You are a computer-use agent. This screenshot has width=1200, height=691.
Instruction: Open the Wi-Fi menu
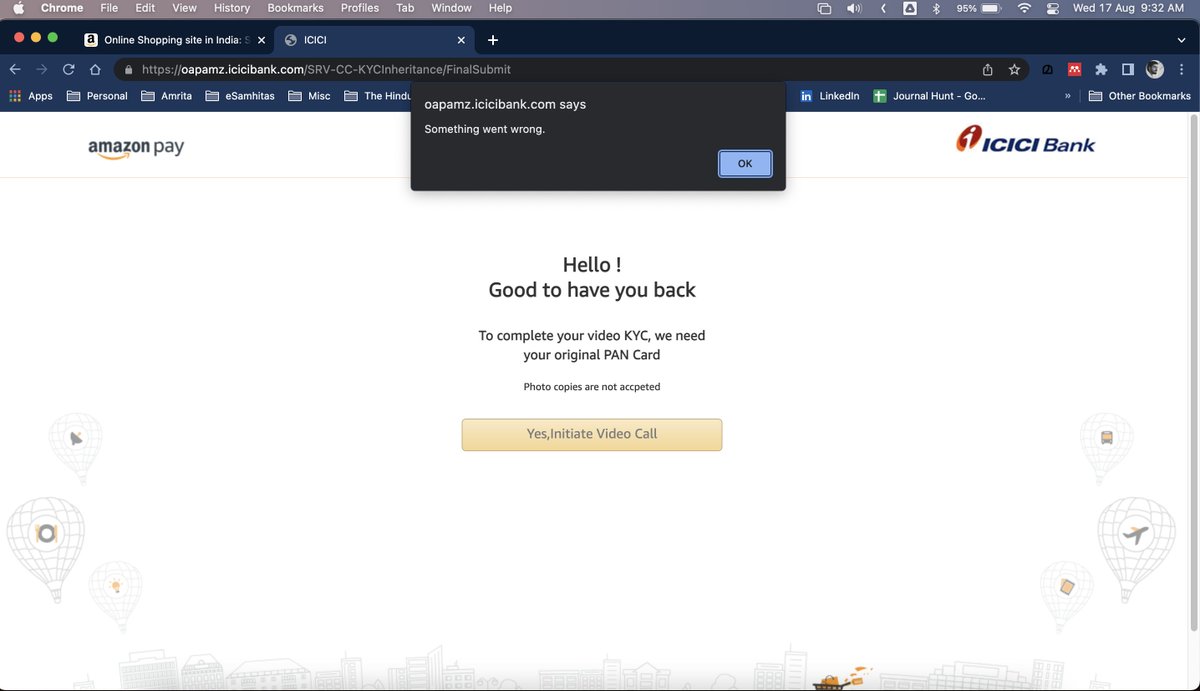(1024, 8)
